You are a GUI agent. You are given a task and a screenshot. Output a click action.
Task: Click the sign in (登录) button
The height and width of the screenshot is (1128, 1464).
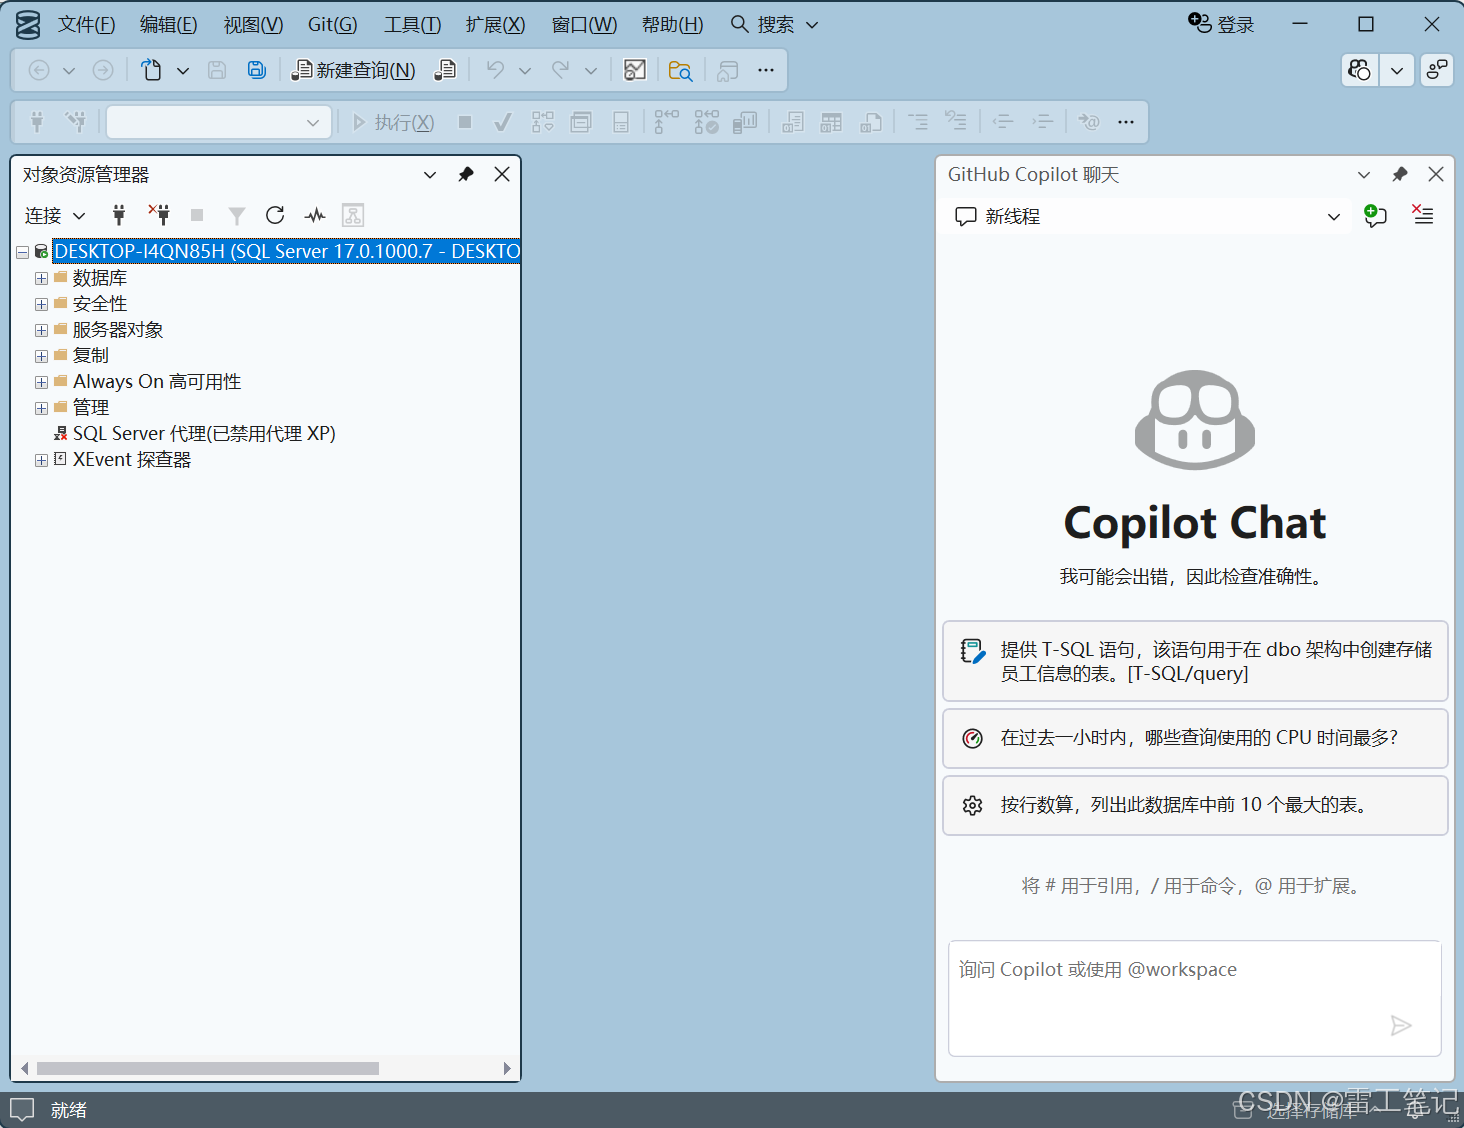pyautogui.click(x=1221, y=24)
